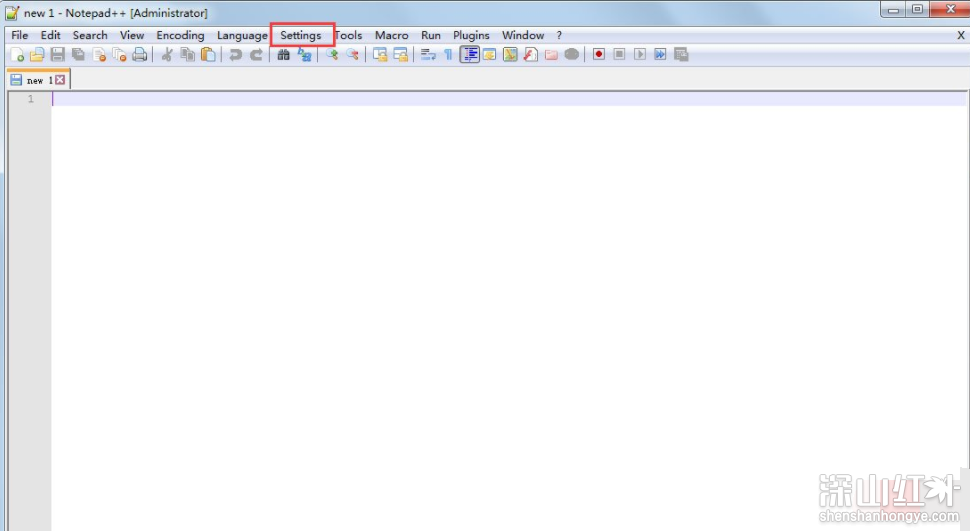Toggle show all characters pilcrow icon
Screen dimensions: 970x531
(x=449, y=55)
